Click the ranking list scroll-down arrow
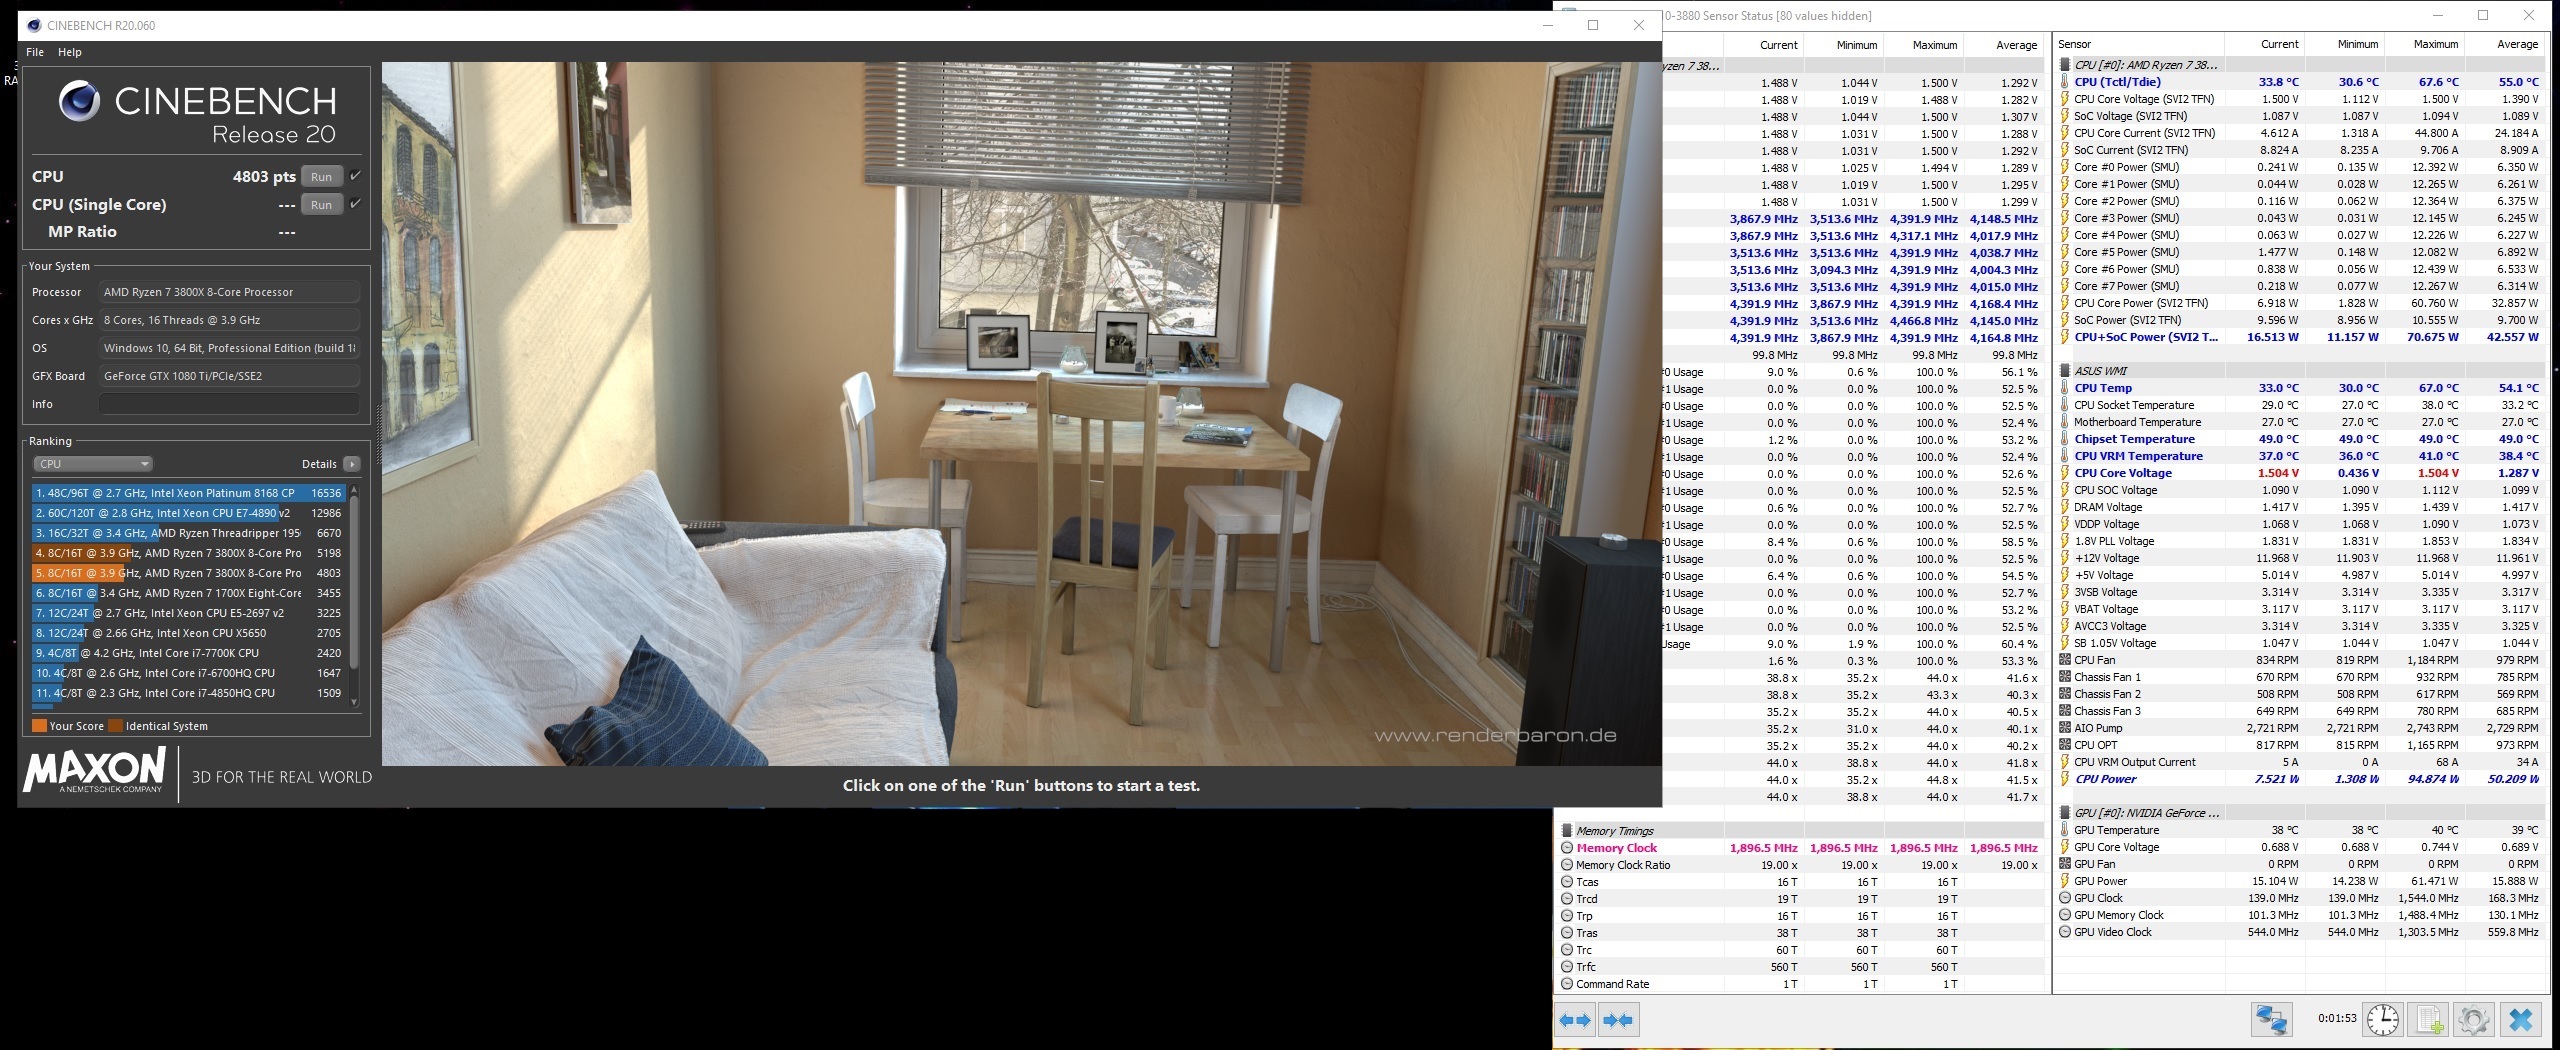Viewport: 2560px width, 1050px height. coord(353,702)
